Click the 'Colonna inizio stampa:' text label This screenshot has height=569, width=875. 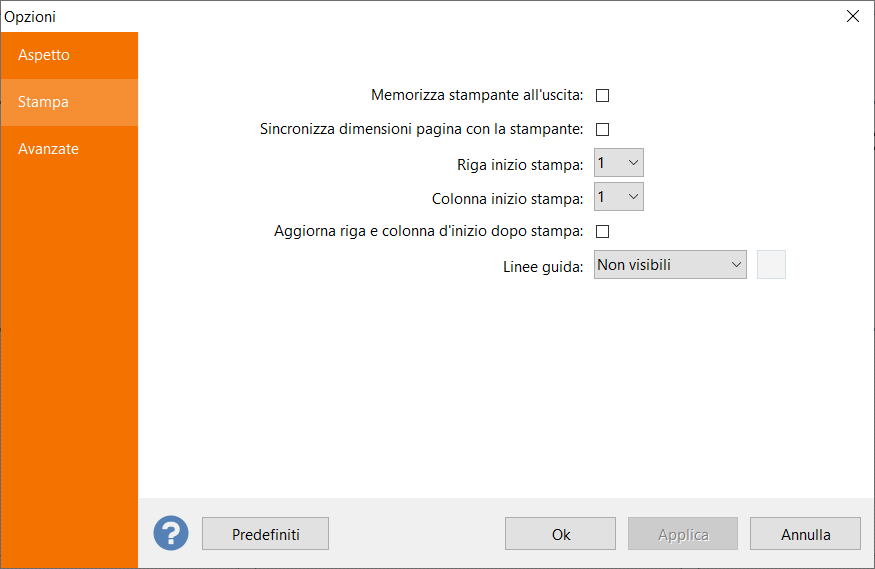pyautogui.click(x=507, y=198)
